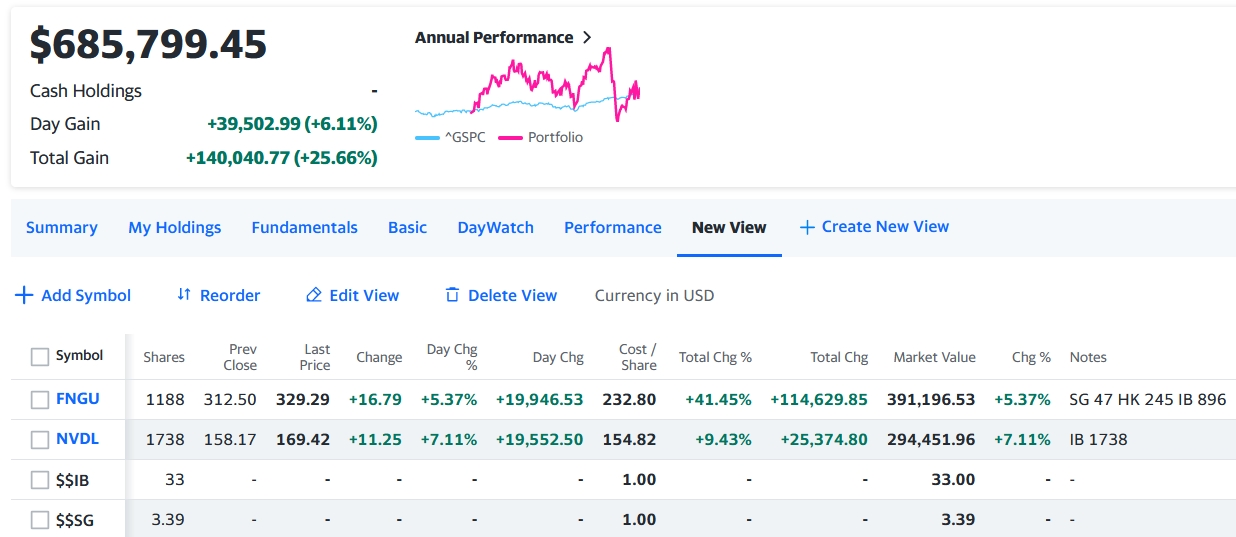Go to the Fundamentals tab
1236x537 pixels.
coord(304,227)
